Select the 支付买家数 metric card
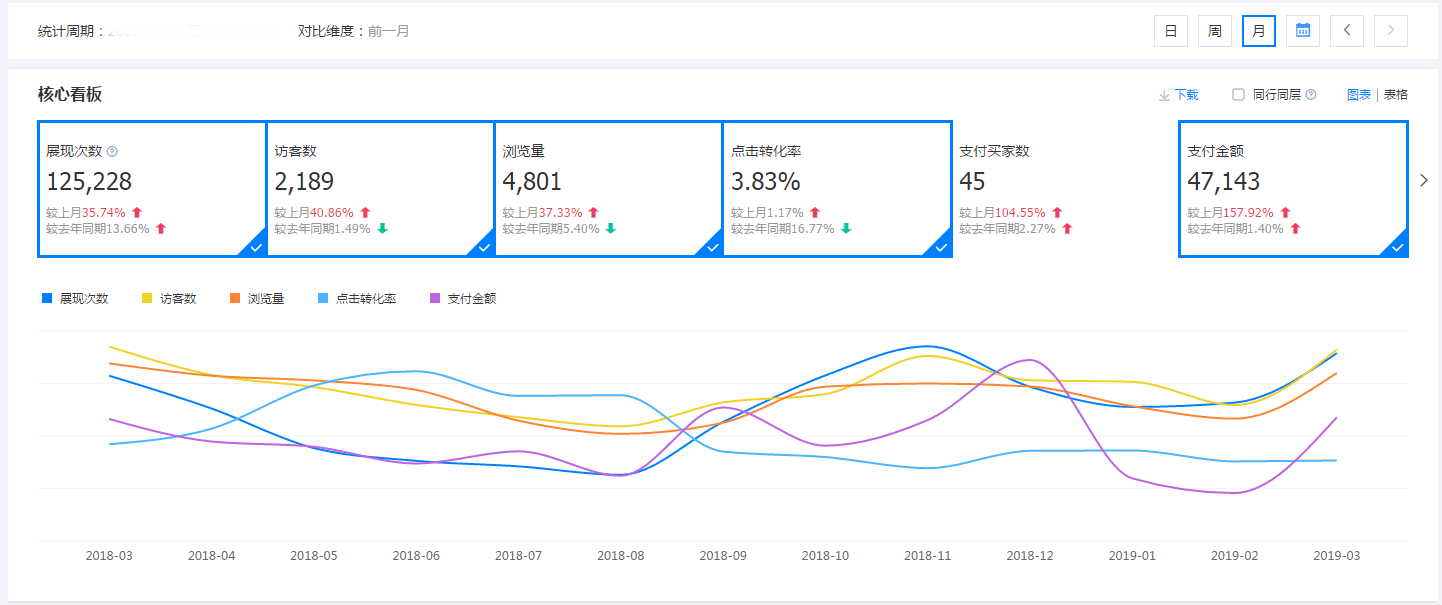Viewport: 1442px width, 605px height. tap(1064, 189)
